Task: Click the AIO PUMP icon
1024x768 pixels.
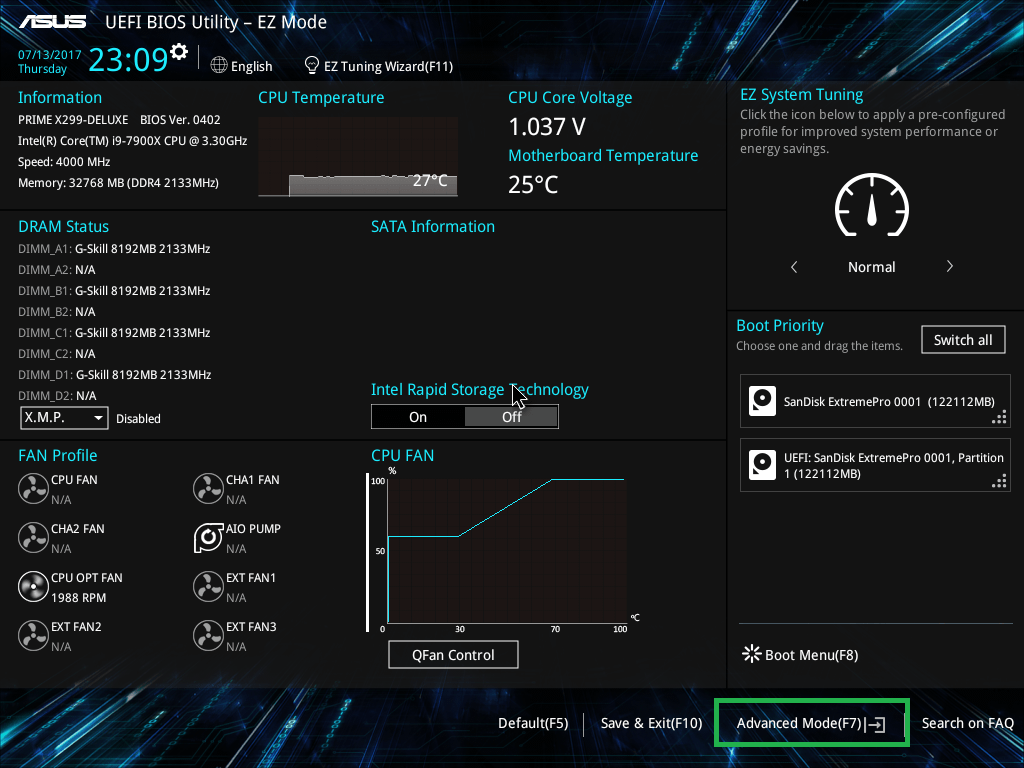Action: 208,537
